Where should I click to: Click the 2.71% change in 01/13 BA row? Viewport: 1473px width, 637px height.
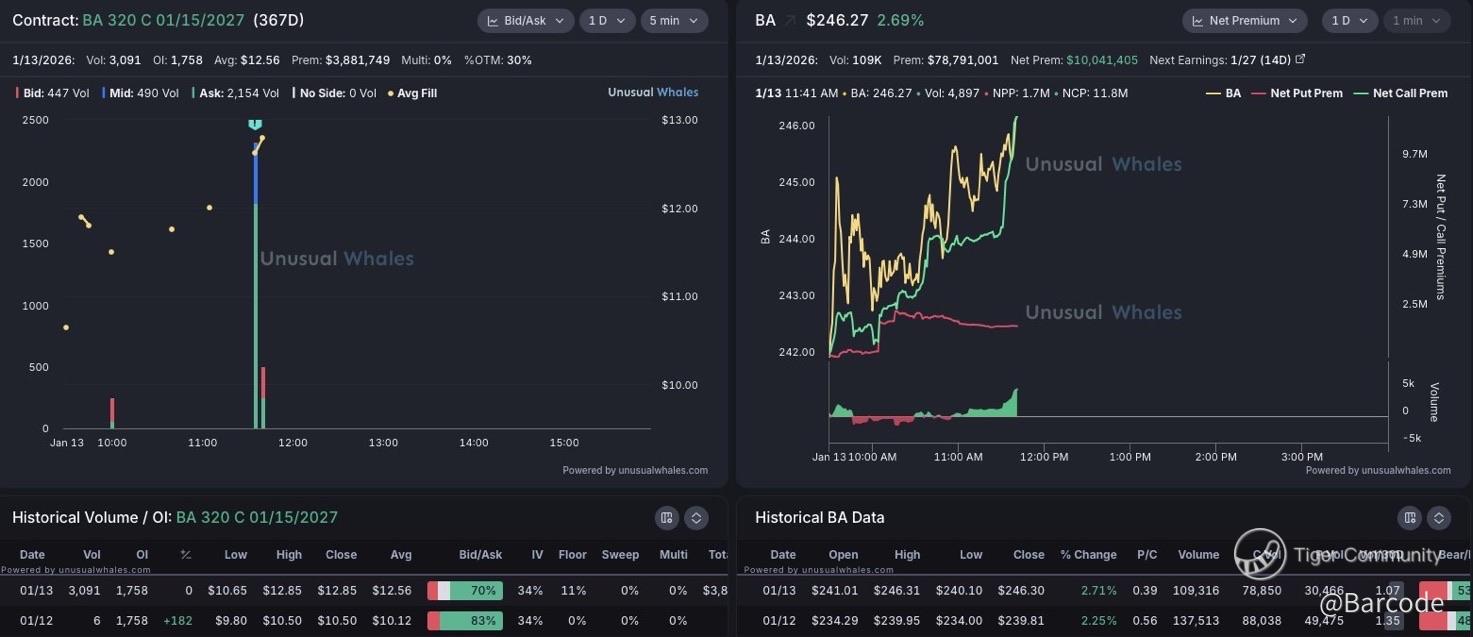point(1099,591)
